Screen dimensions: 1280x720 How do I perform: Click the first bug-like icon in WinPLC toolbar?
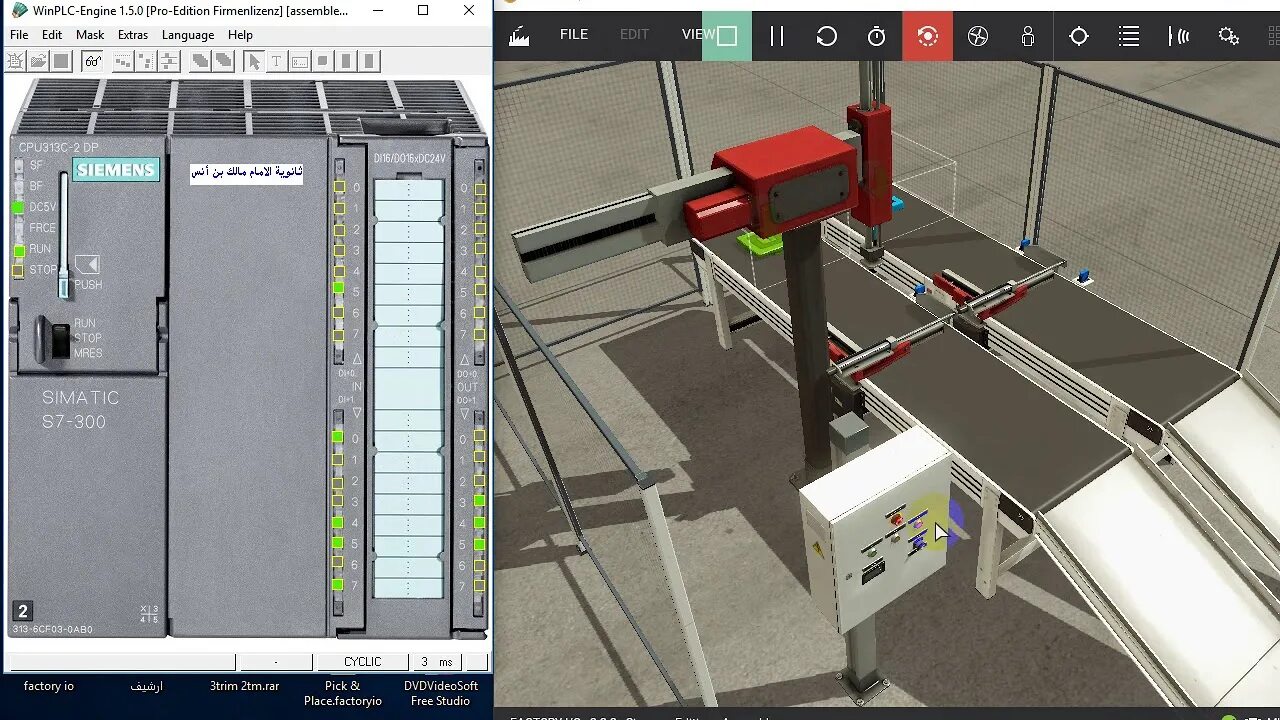point(16,61)
